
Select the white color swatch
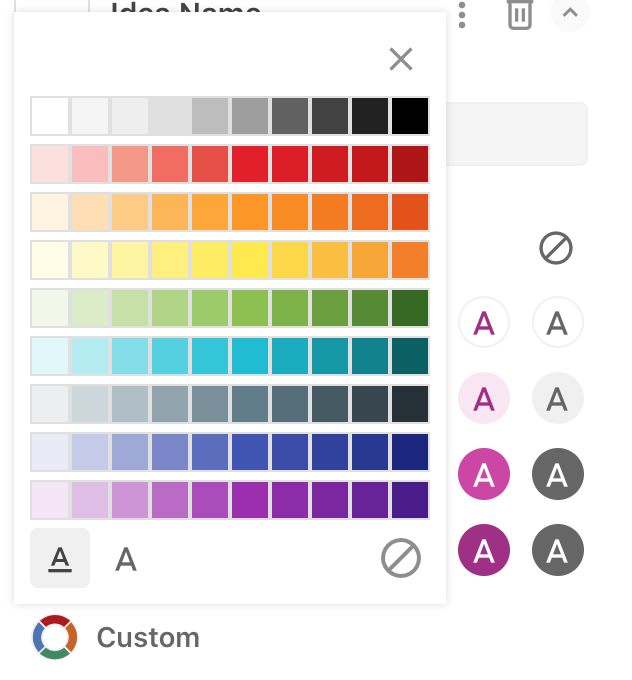(50, 116)
